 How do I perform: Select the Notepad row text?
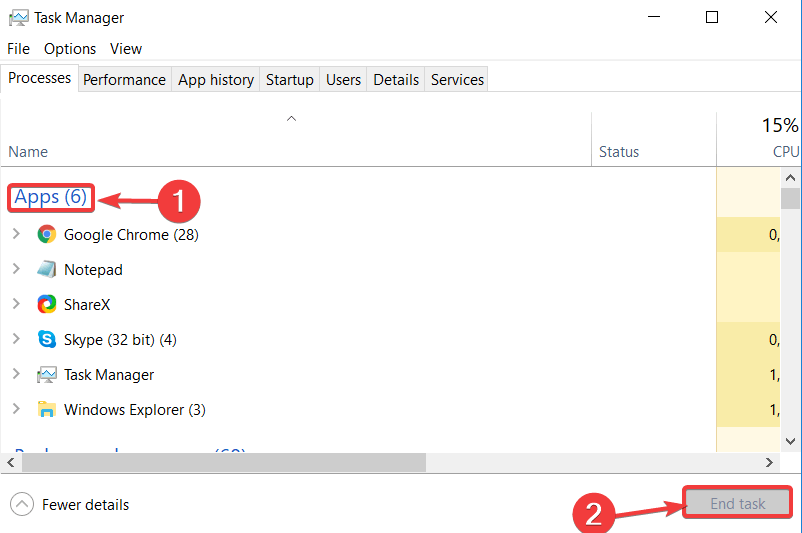pos(93,270)
